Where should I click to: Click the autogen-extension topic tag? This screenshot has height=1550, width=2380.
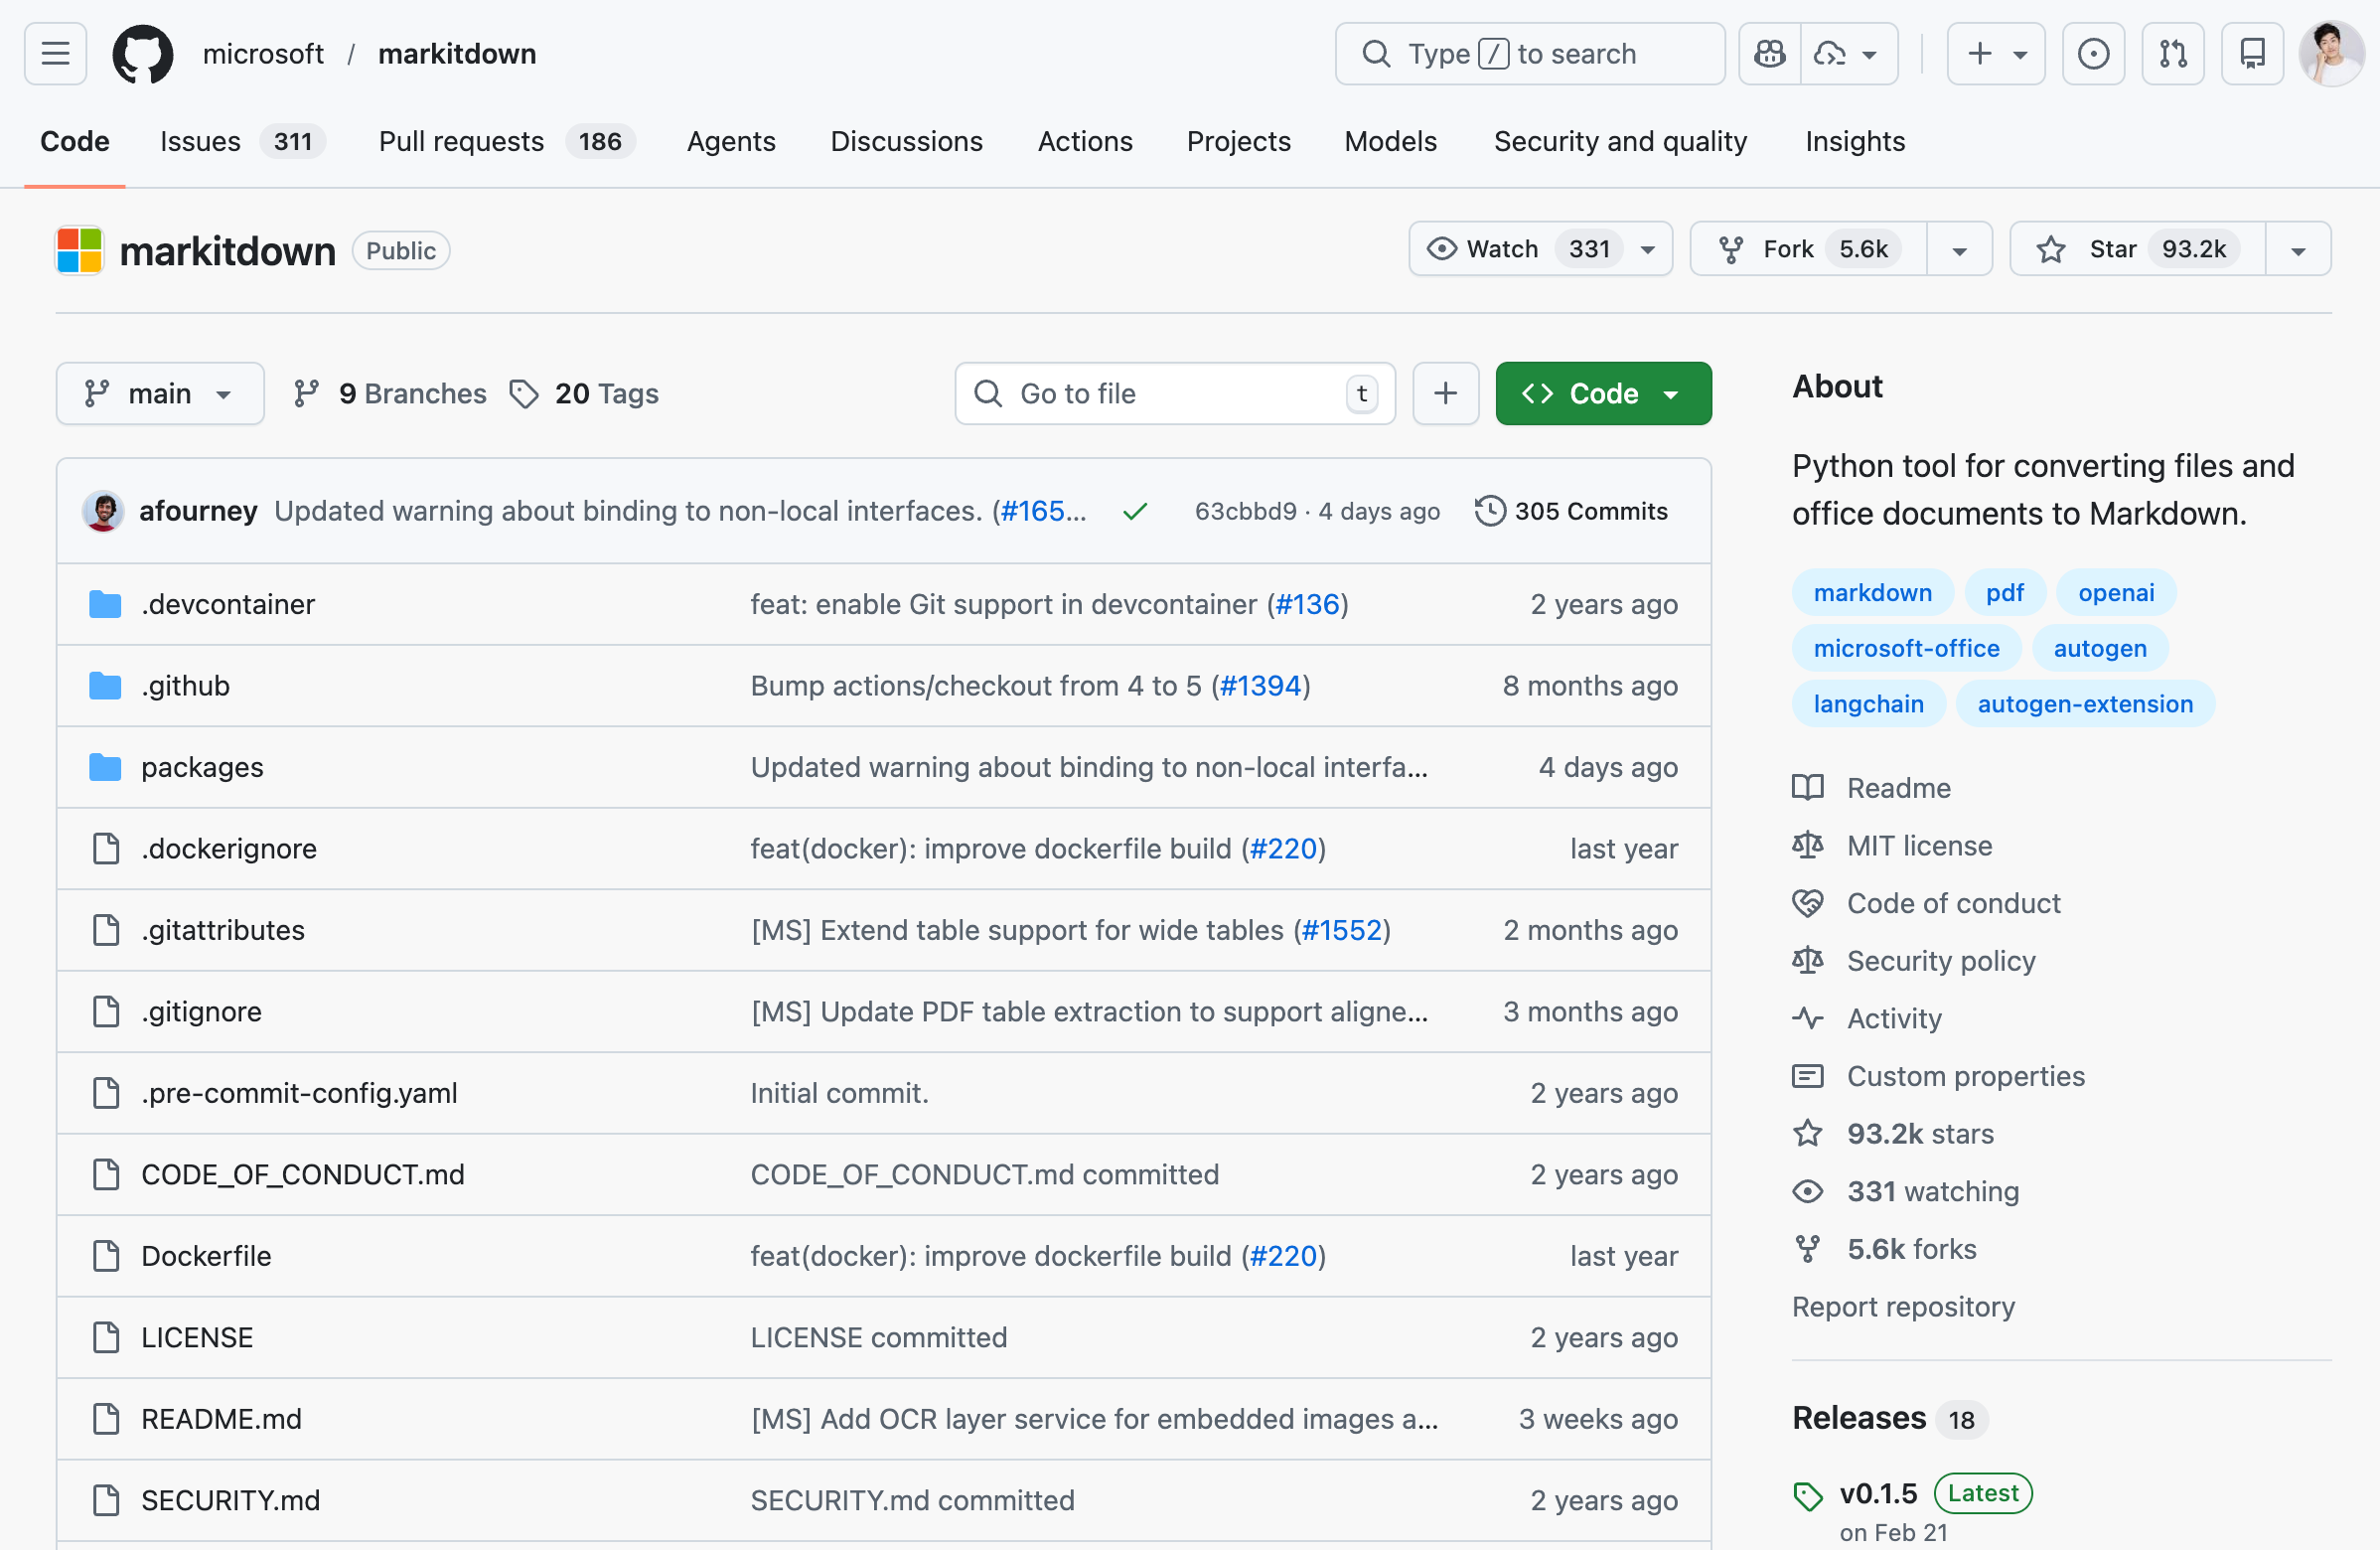[x=2084, y=703]
